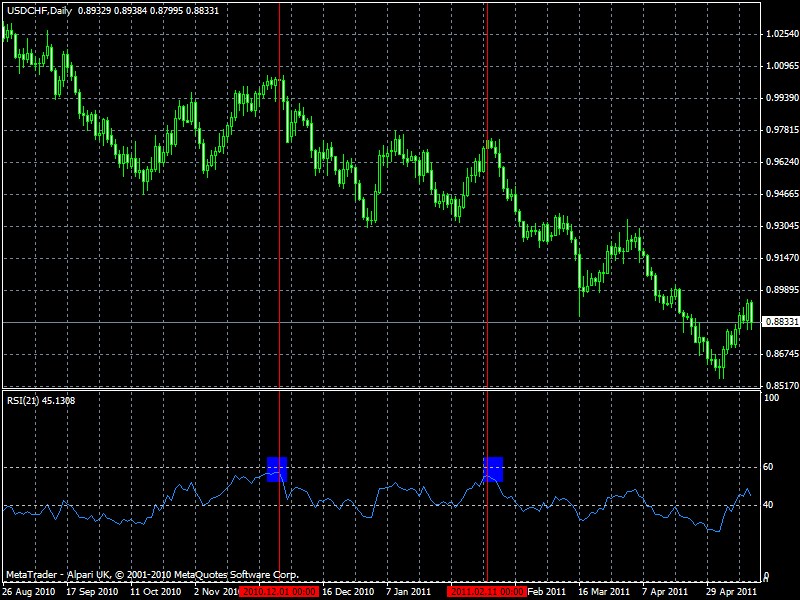800x600 pixels.
Task: Click the current price tag 0.88331
Action: pyautogui.click(x=780, y=322)
